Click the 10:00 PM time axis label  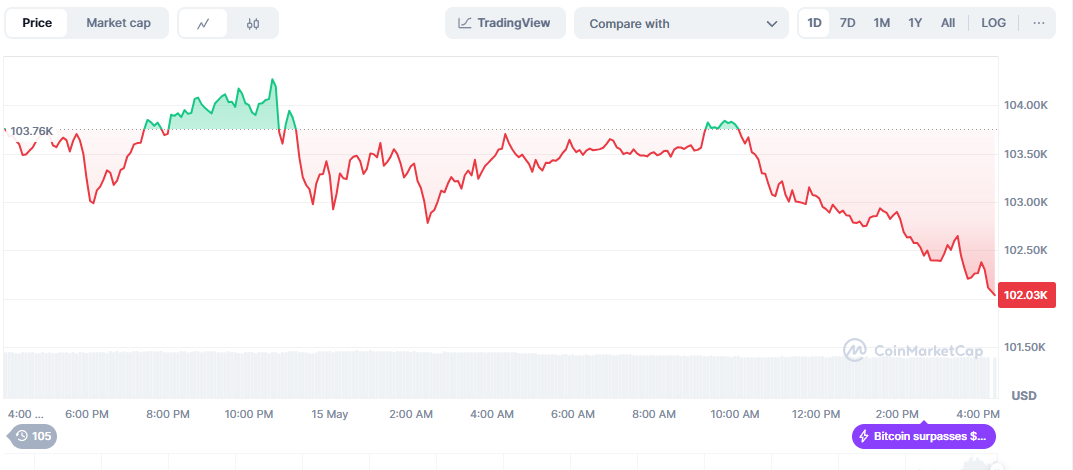point(247,414)
